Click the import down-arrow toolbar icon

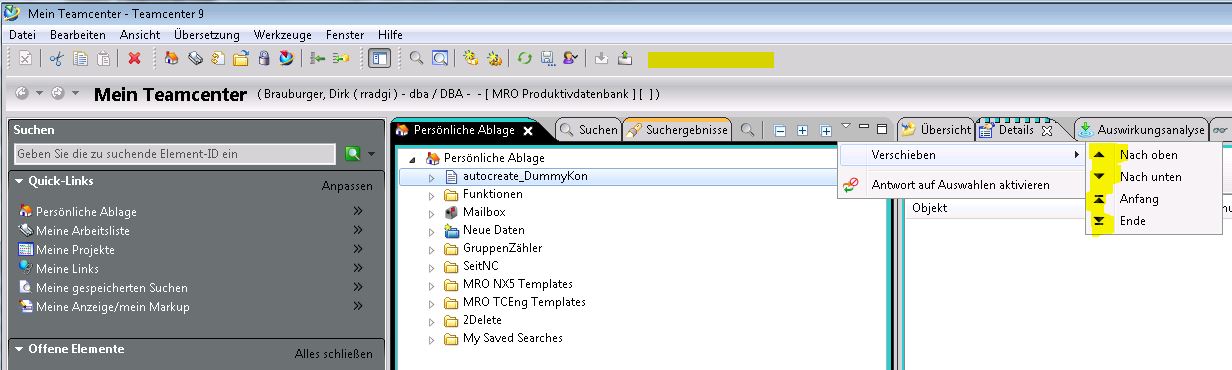[601, 58]
